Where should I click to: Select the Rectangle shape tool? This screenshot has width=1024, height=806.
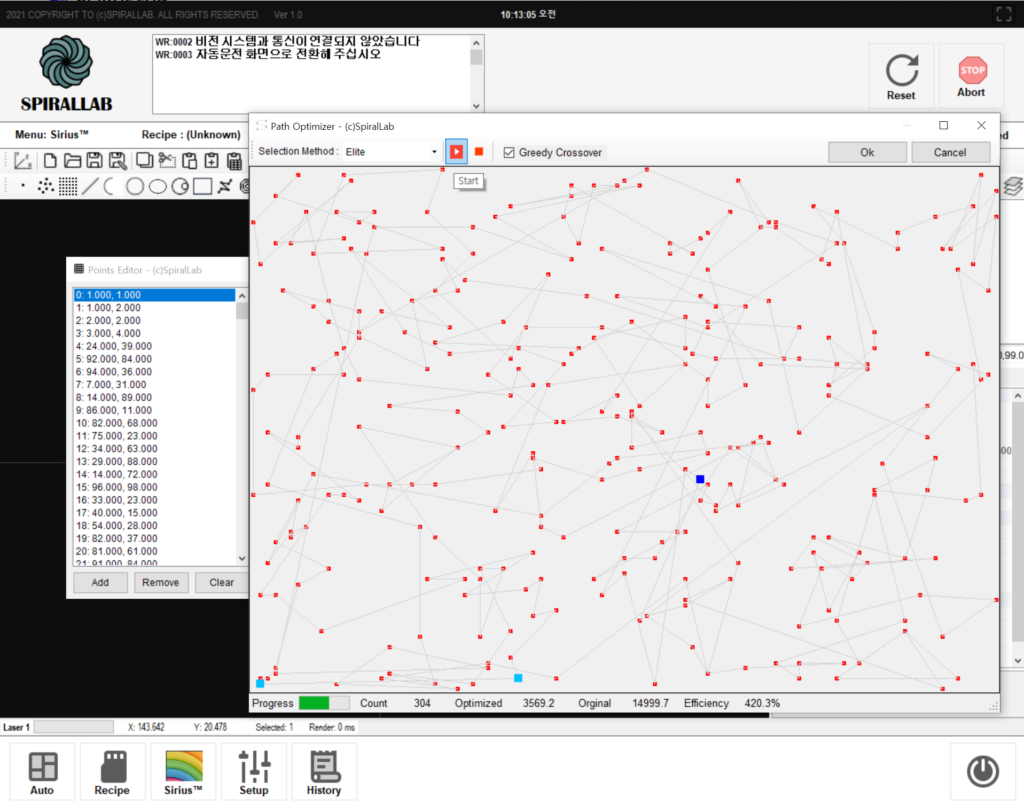204,186
